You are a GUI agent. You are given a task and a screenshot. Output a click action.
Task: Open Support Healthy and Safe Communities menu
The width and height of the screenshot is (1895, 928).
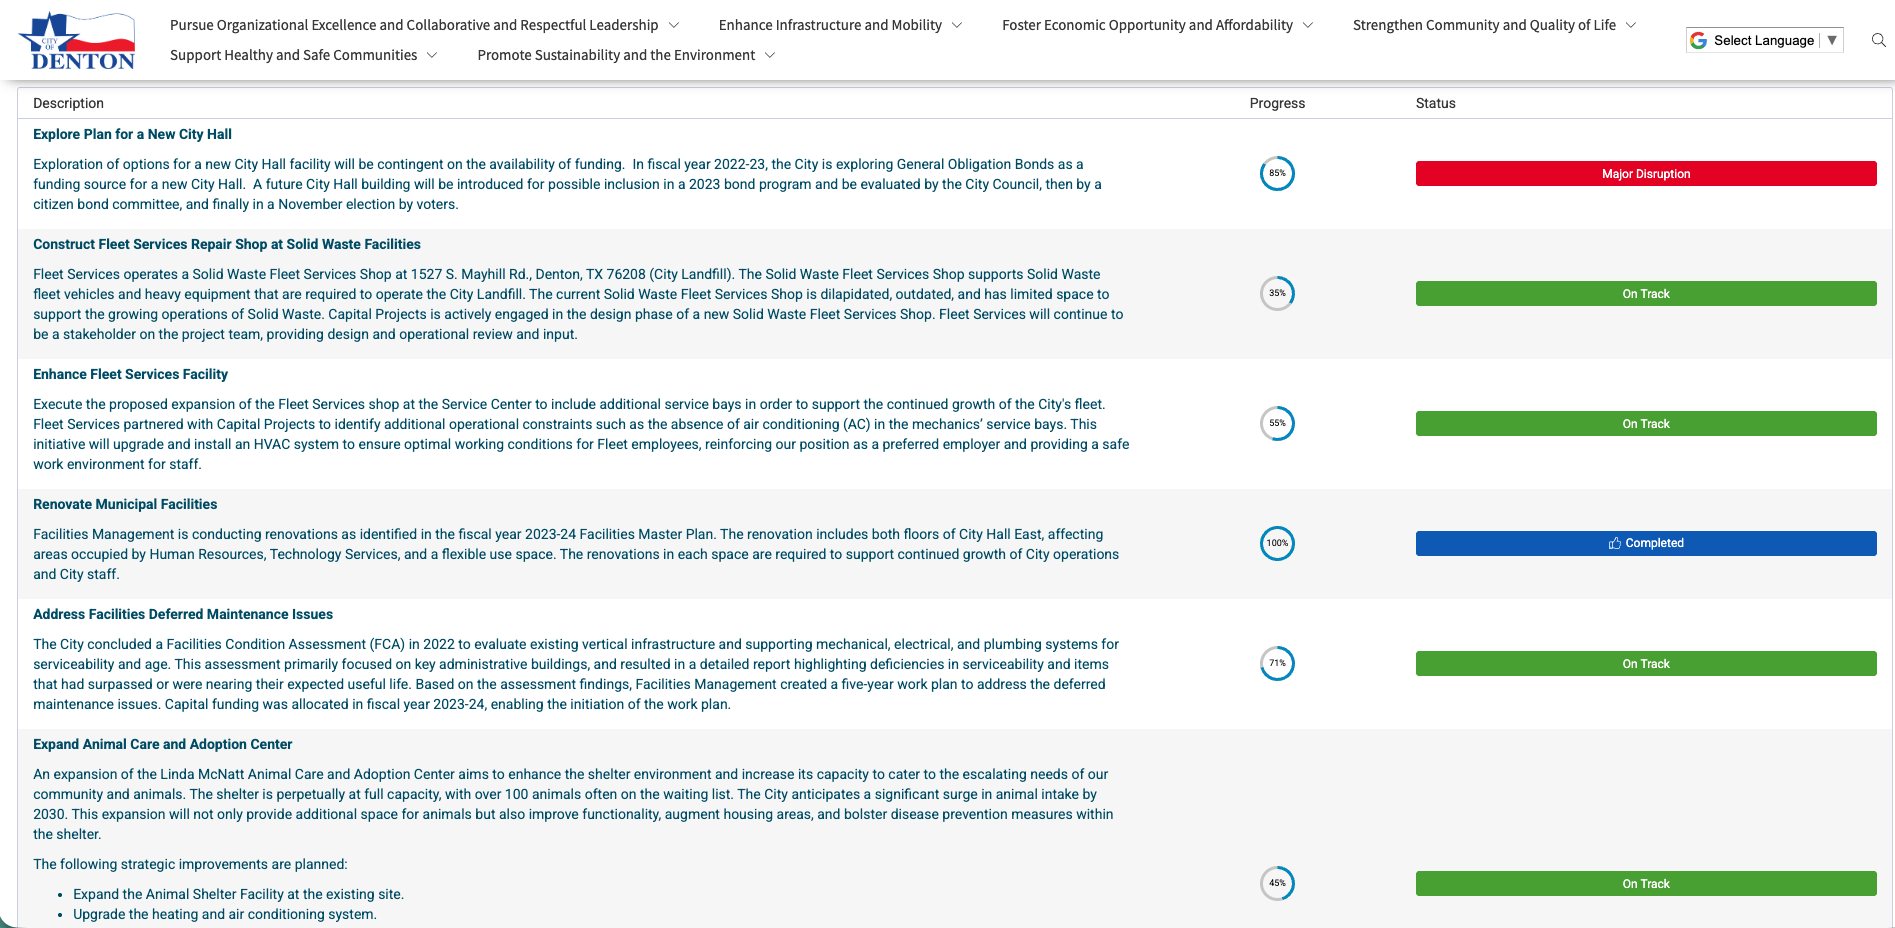tap(303, 55)
